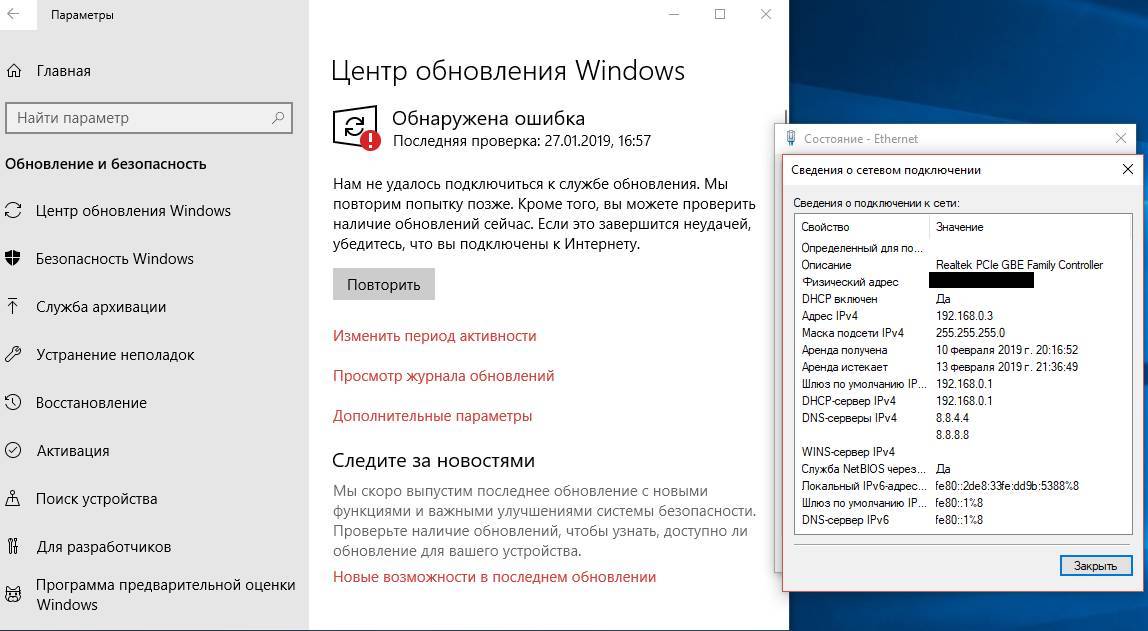Open Для разработчиков section label

(x=104, y=547)
